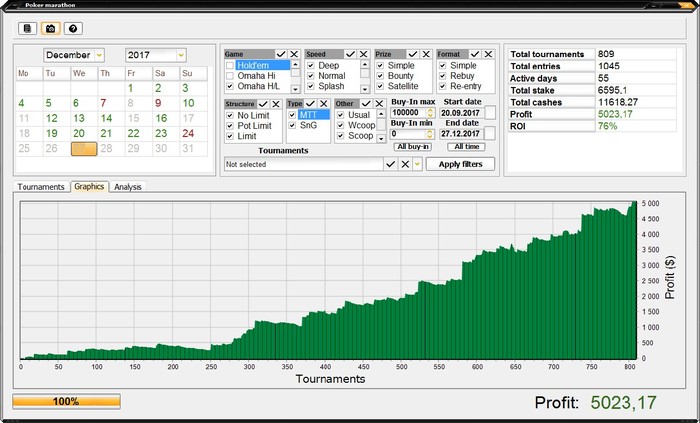Toggle the Omaha H/L checkbox
Image resolution: width=700 pixels, height=423 pixels.
click(229, 86)
